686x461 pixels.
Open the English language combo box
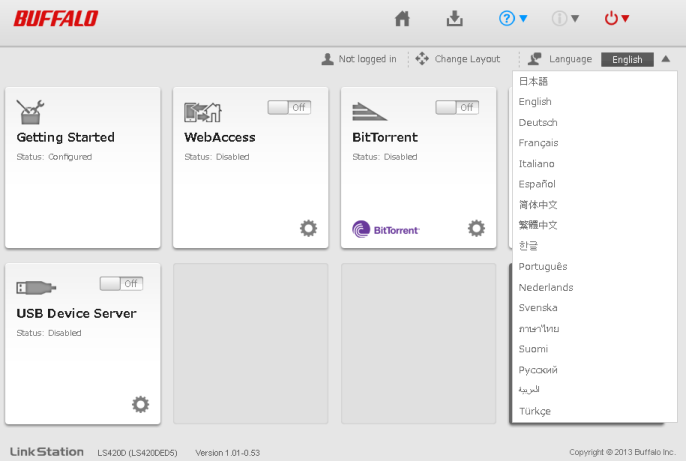click(627, 59)
